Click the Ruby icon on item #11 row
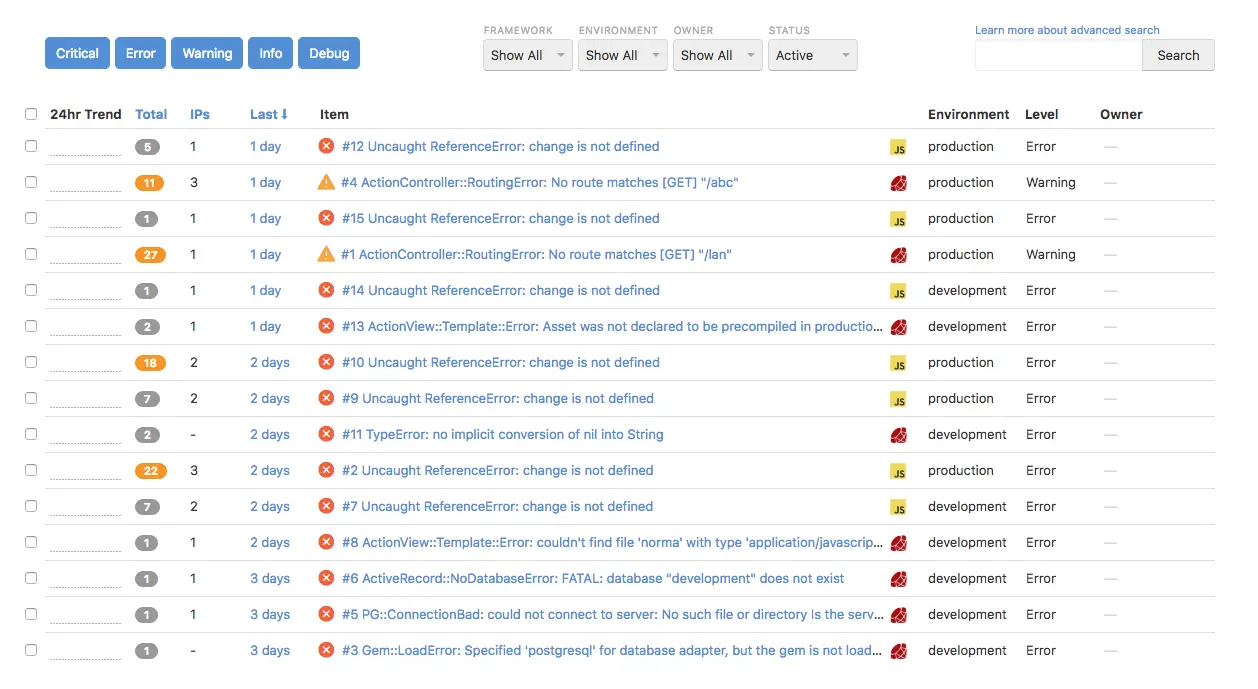The width and height of the screenshot is (1258, 689). click(898, 435)
